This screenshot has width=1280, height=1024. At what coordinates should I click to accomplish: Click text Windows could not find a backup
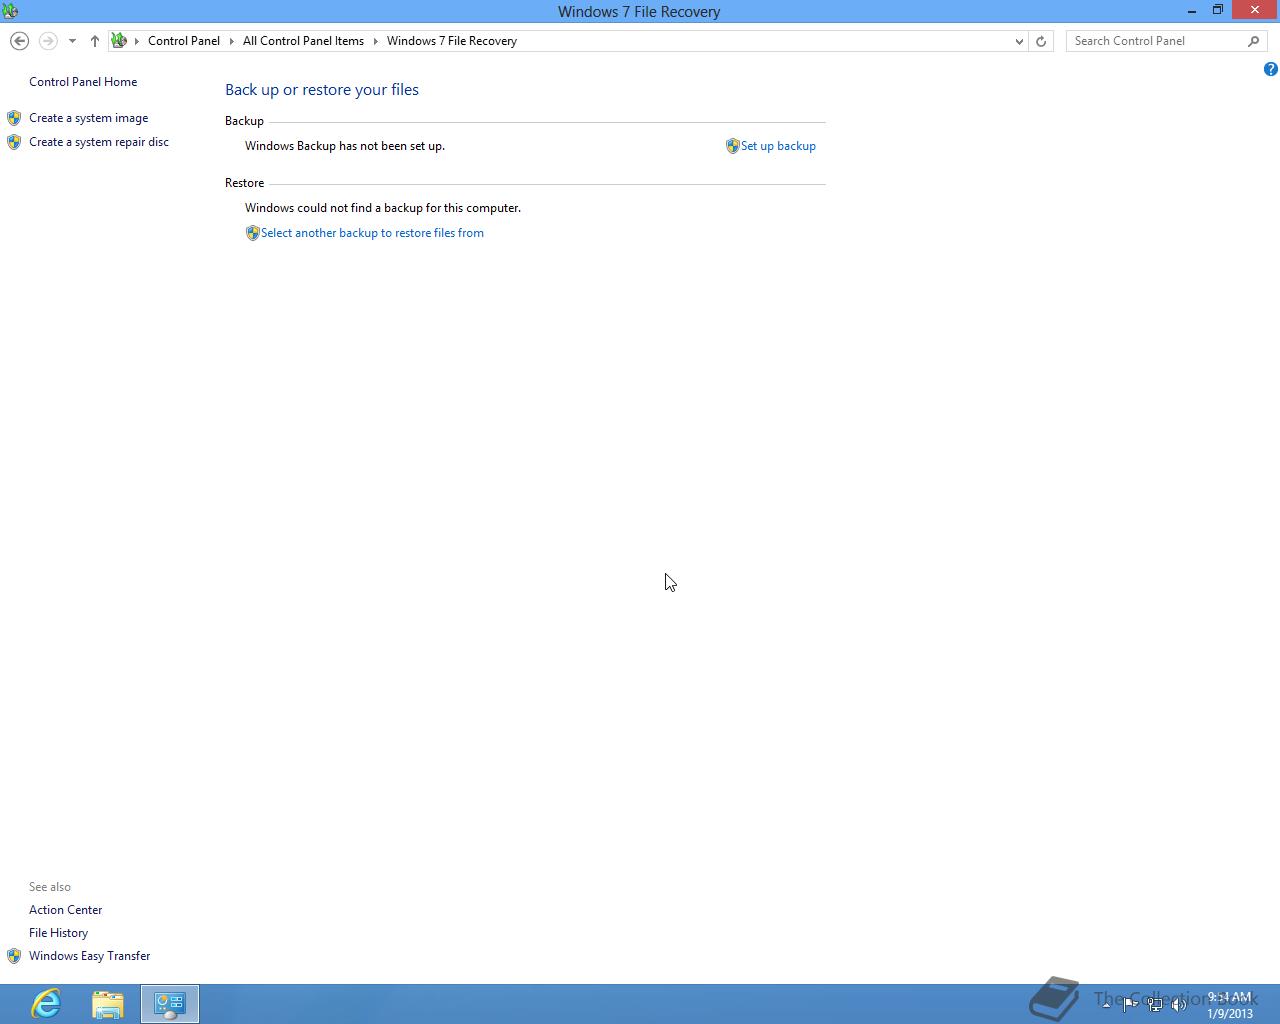(383, 208)
